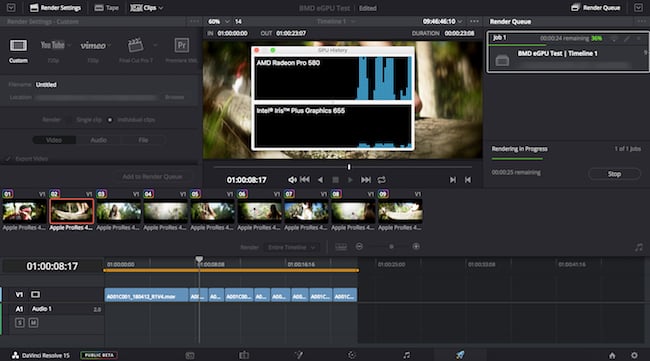650x361 pixels.
Task: Select the Single clip render option
Action: 89,119
